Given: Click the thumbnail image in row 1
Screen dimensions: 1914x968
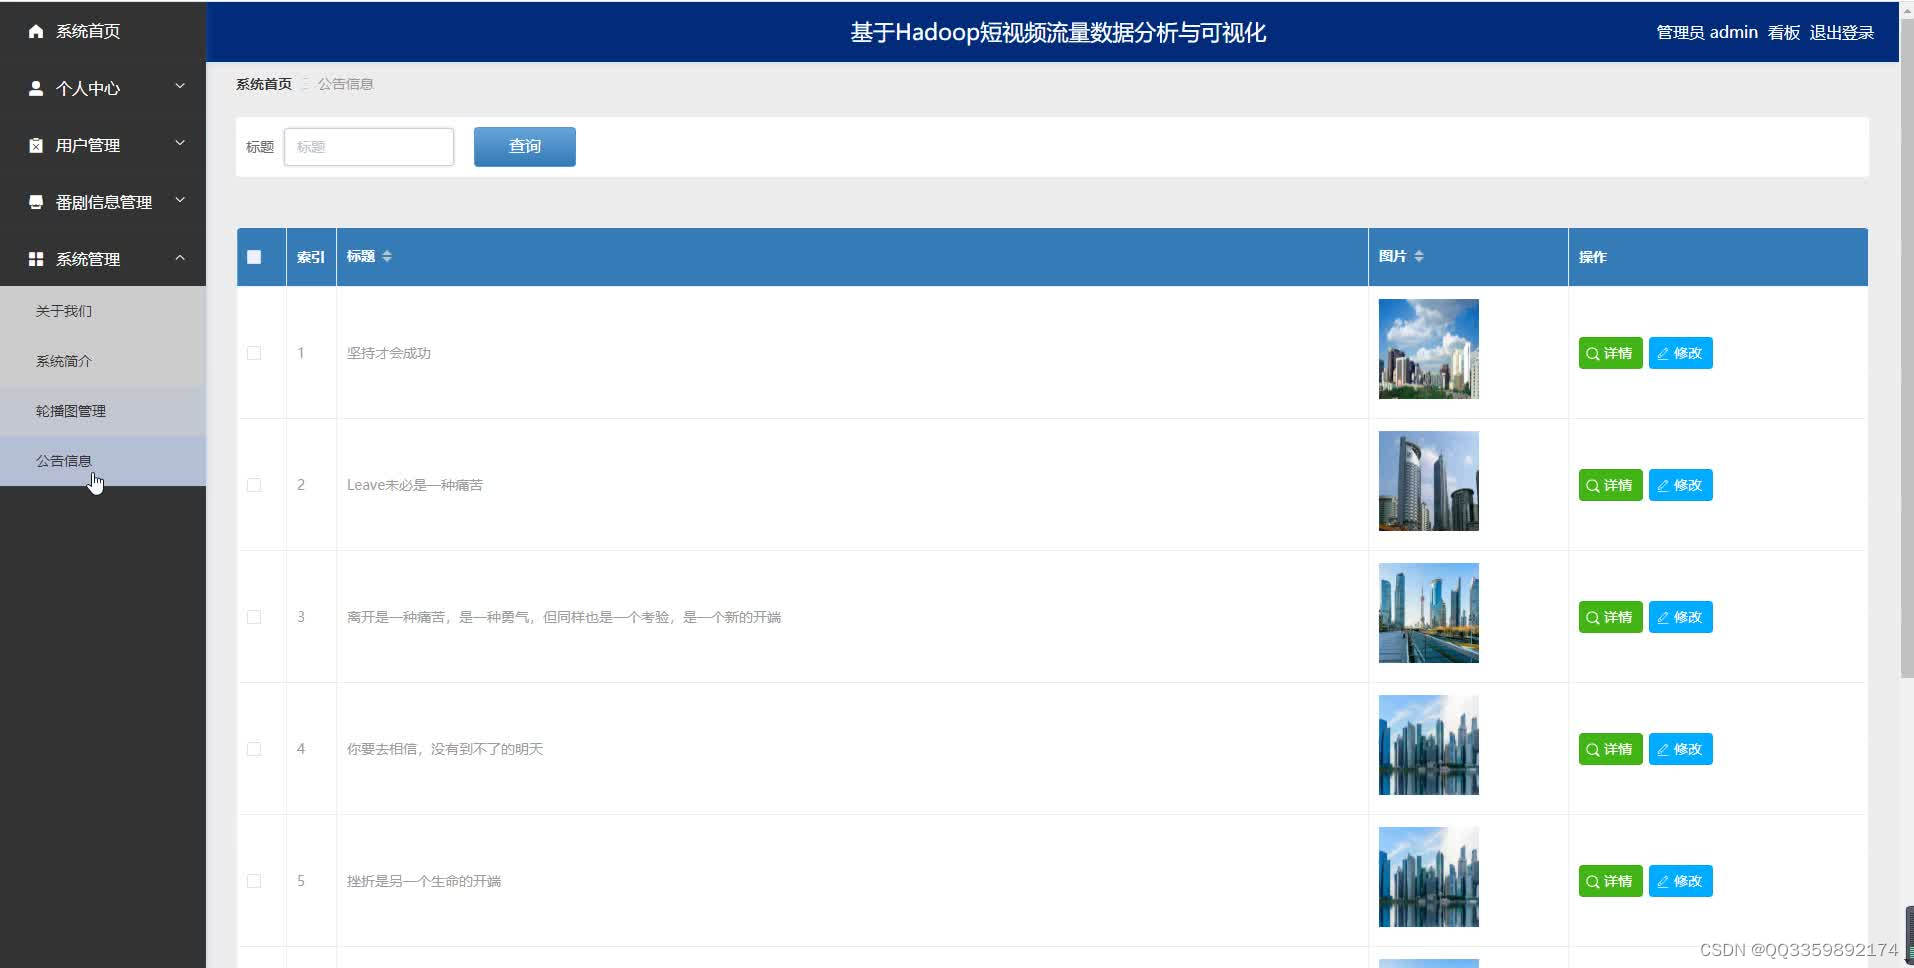Looking at the screenshot, I should (1428, 349).
